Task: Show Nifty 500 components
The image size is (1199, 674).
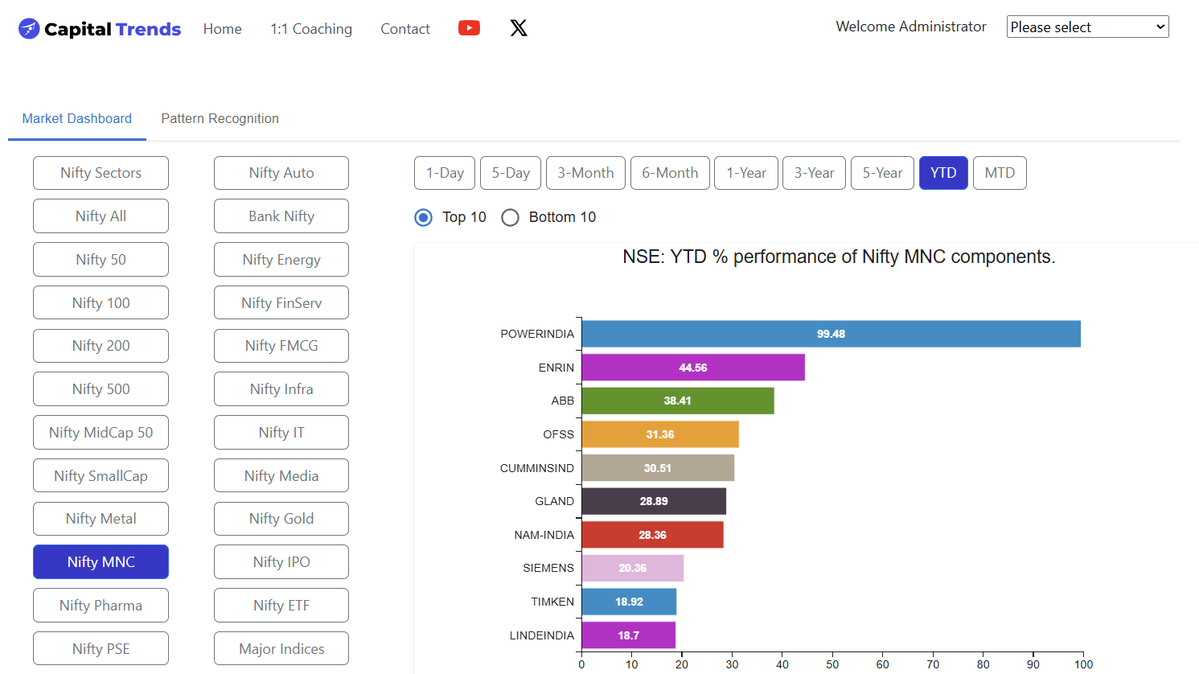Action: pos(101,389)
